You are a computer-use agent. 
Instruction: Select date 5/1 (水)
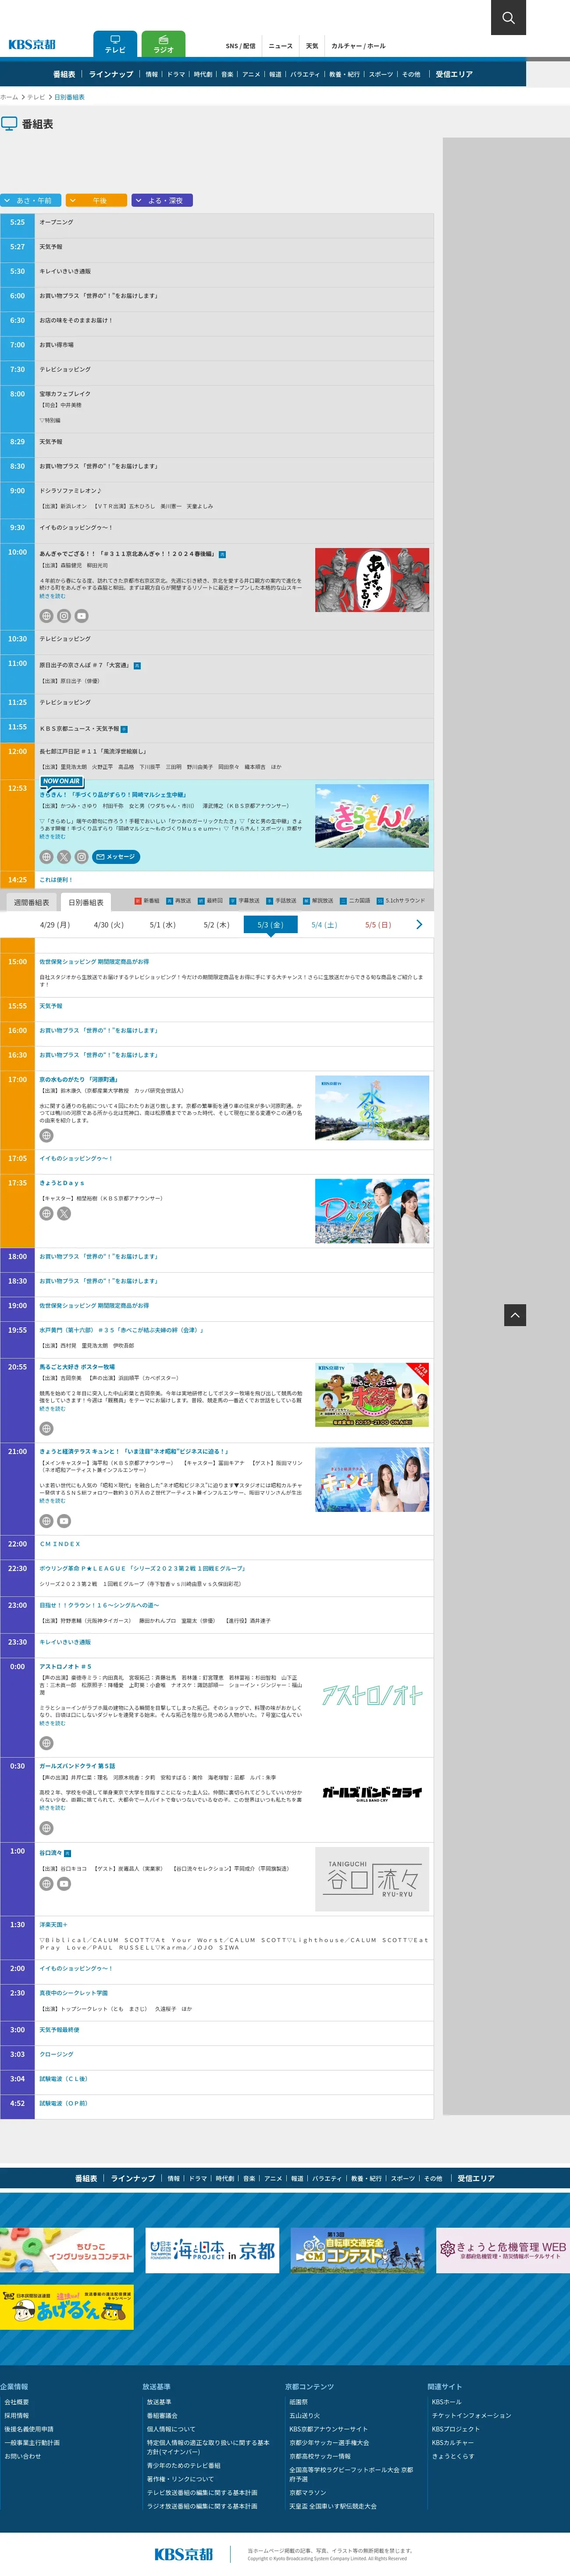163,925
